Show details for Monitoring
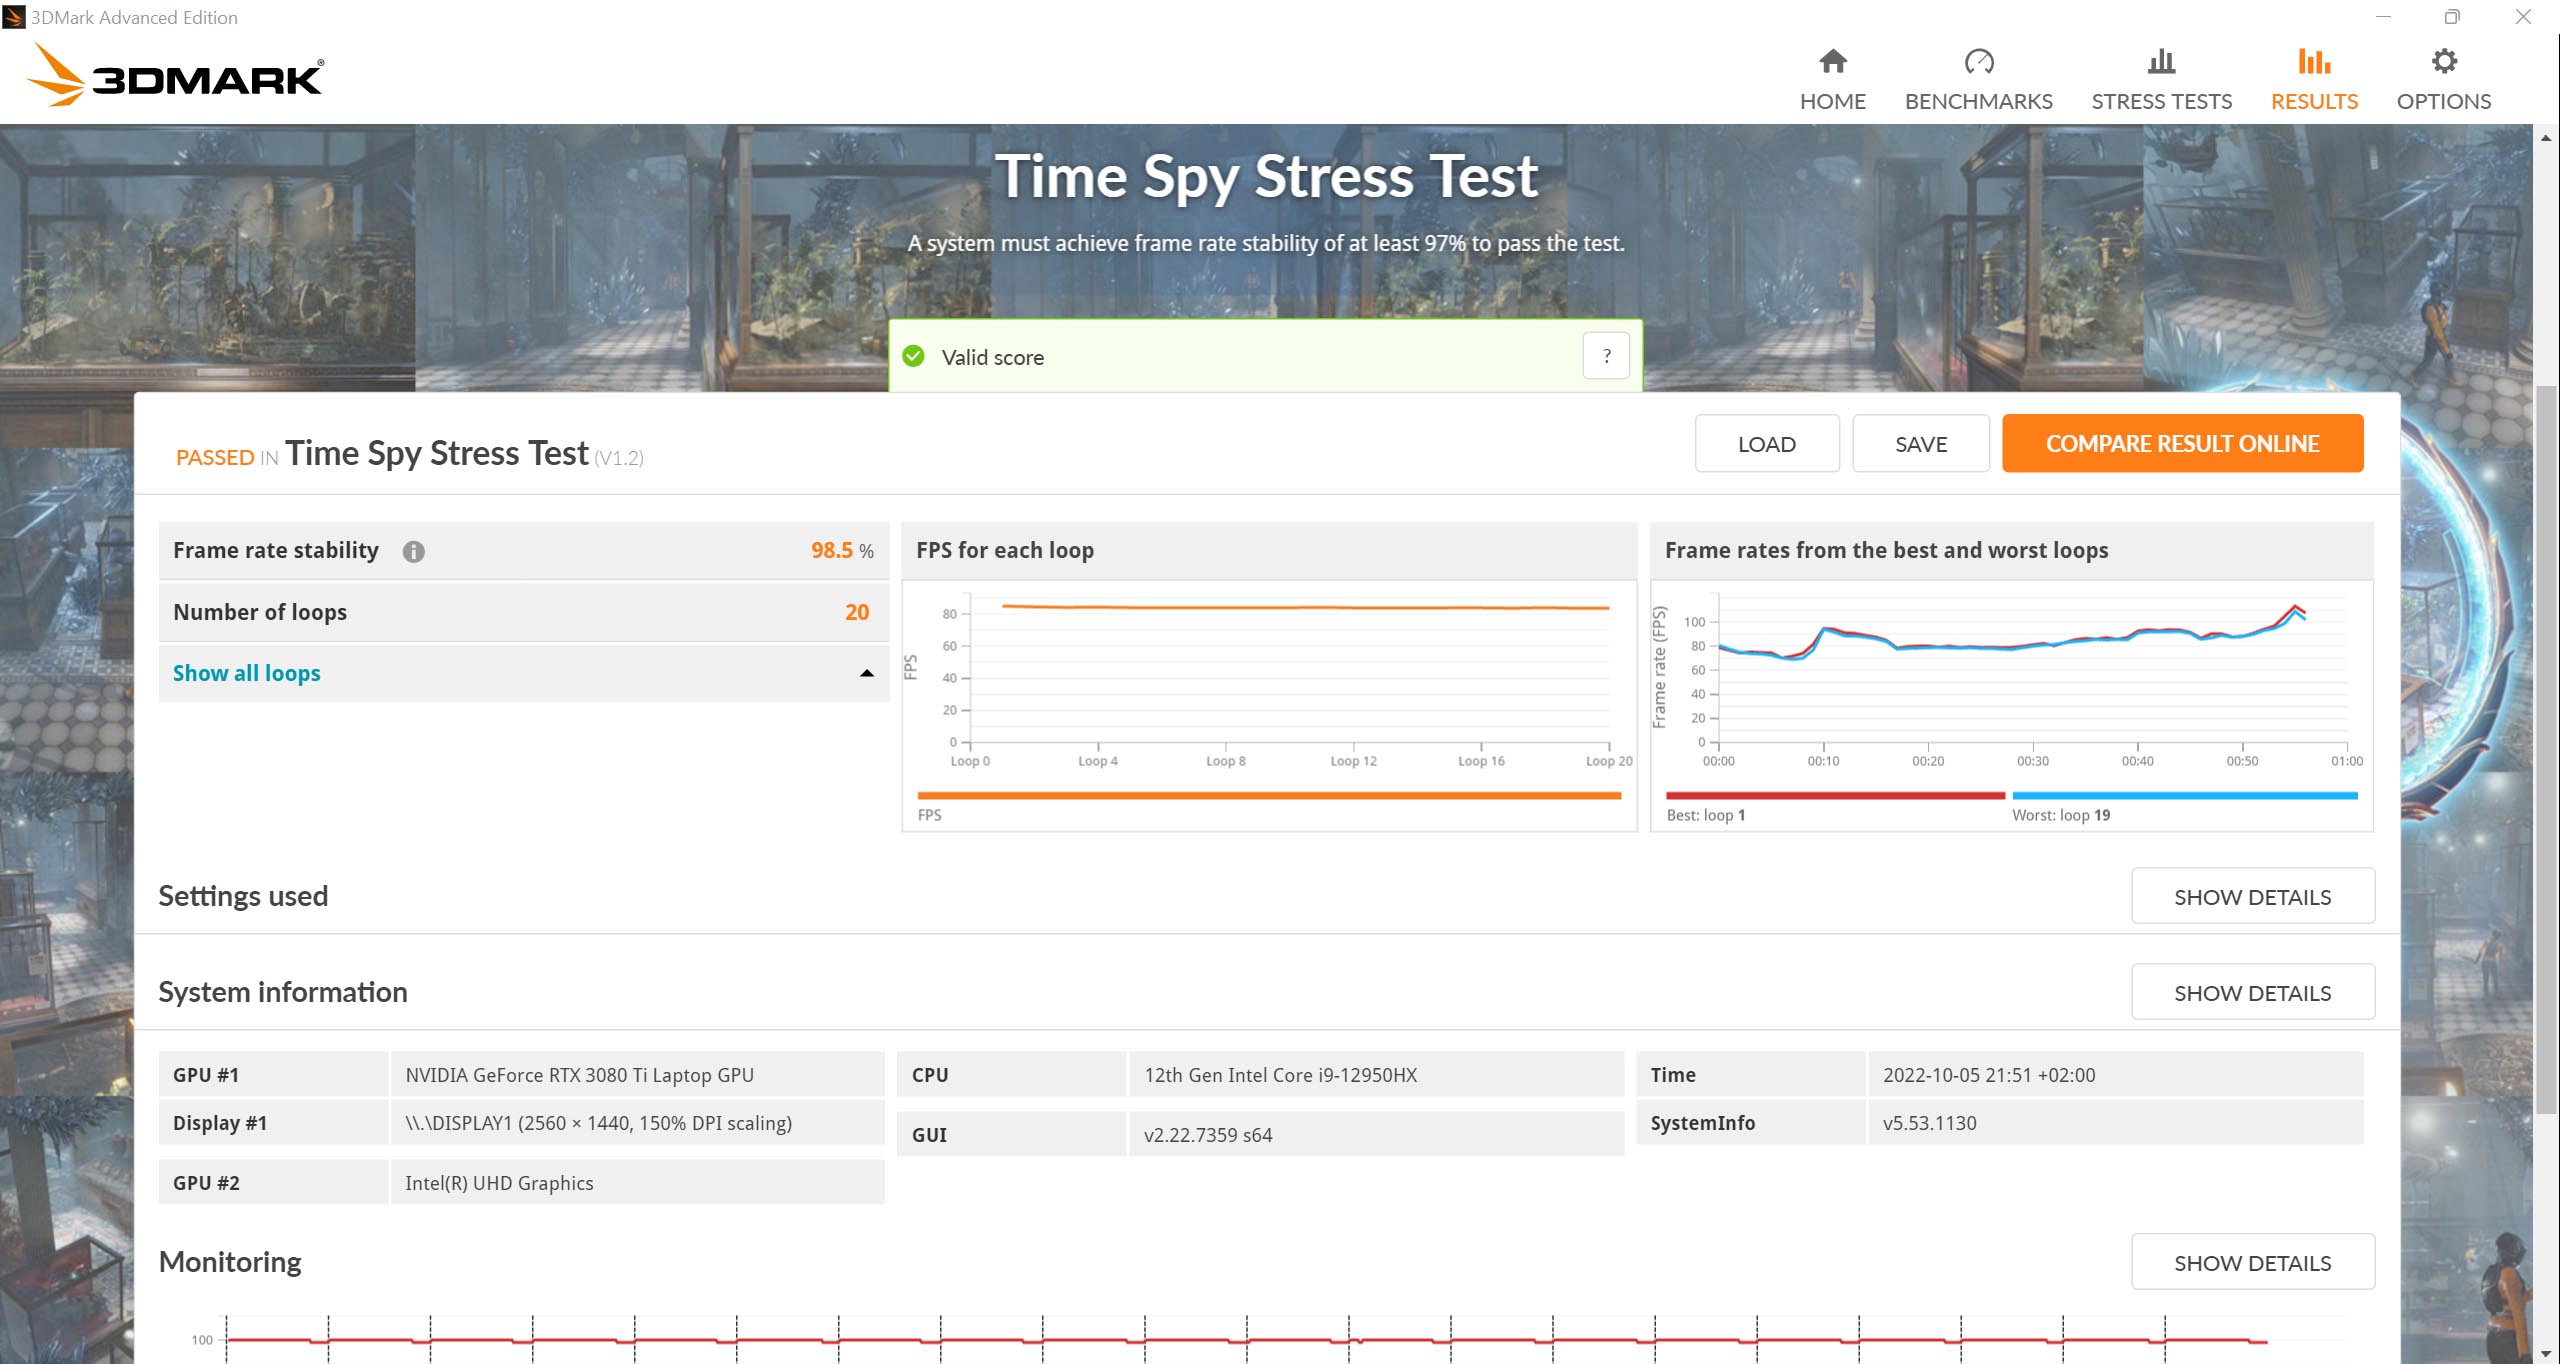 click(2252, 1262)
